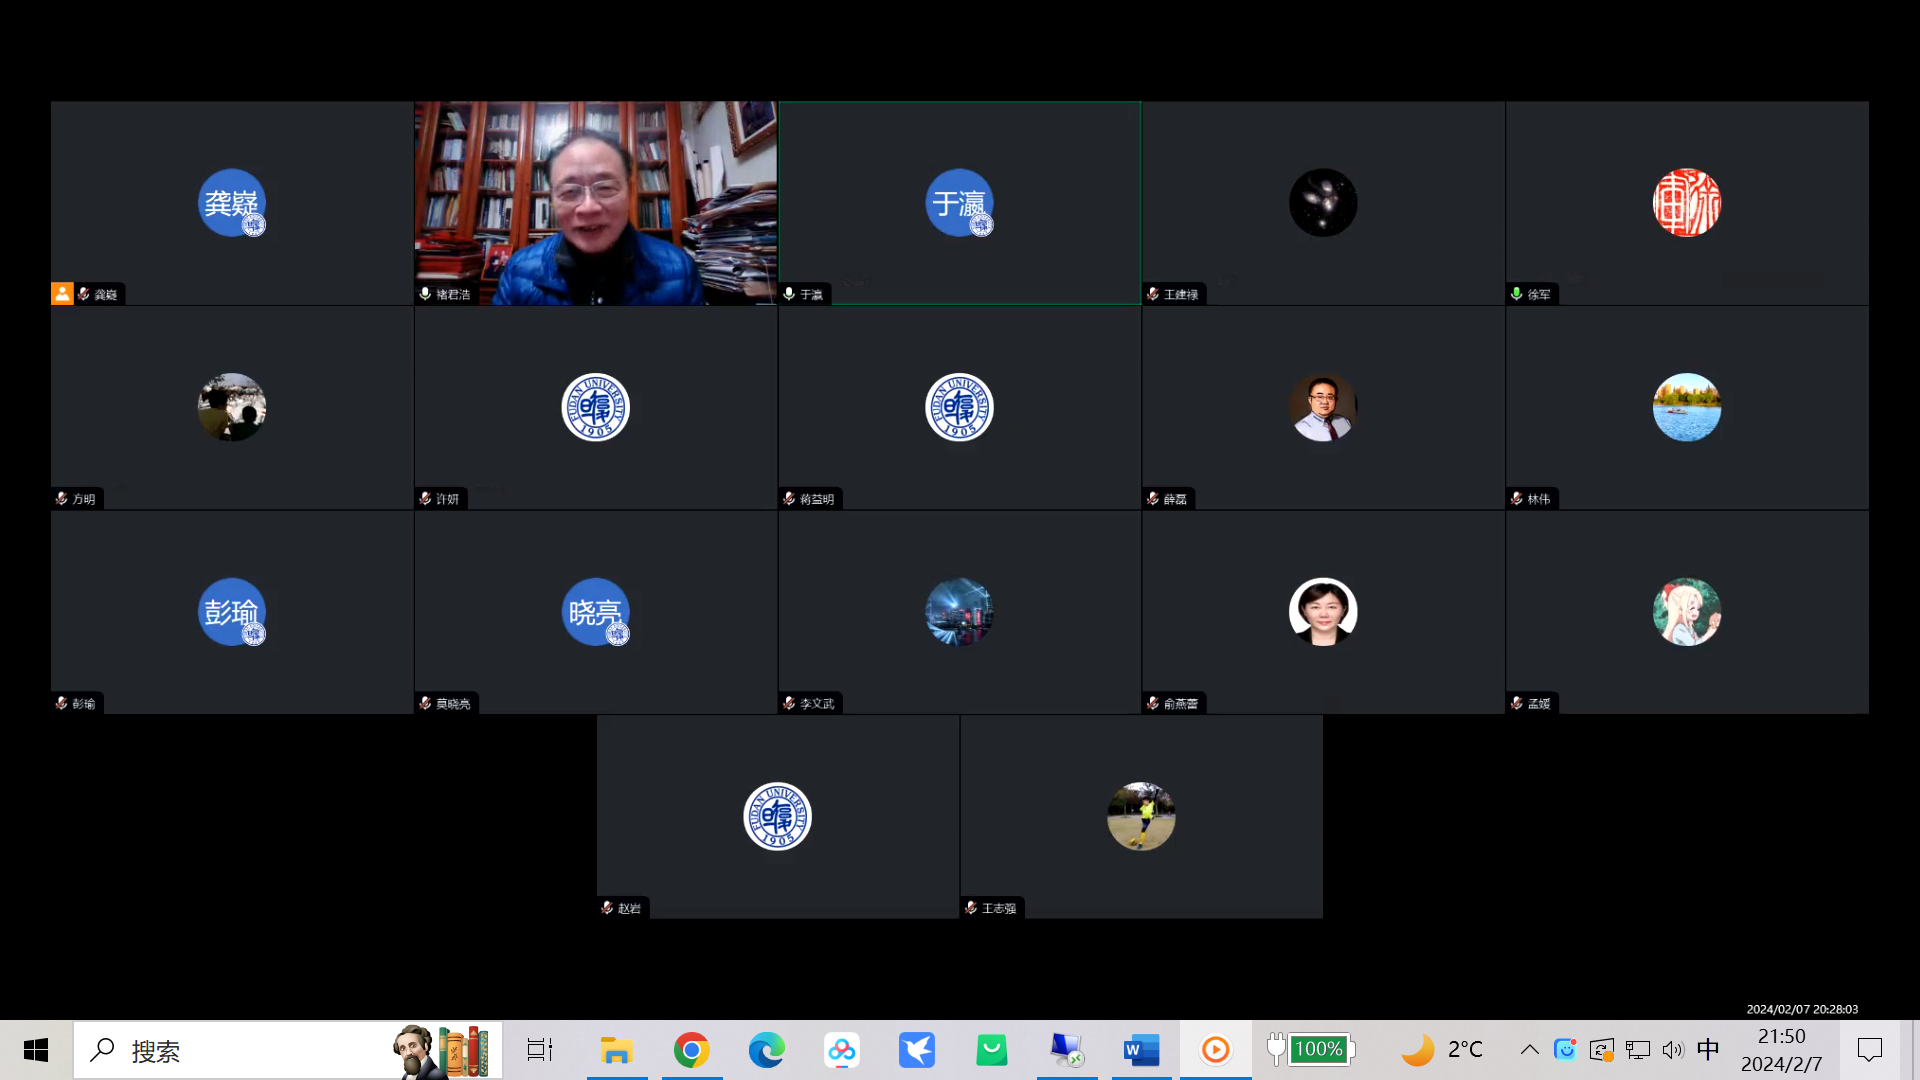
Task: Click the microphone icon next to 于瀛
Action: click(x=789, y=294)
